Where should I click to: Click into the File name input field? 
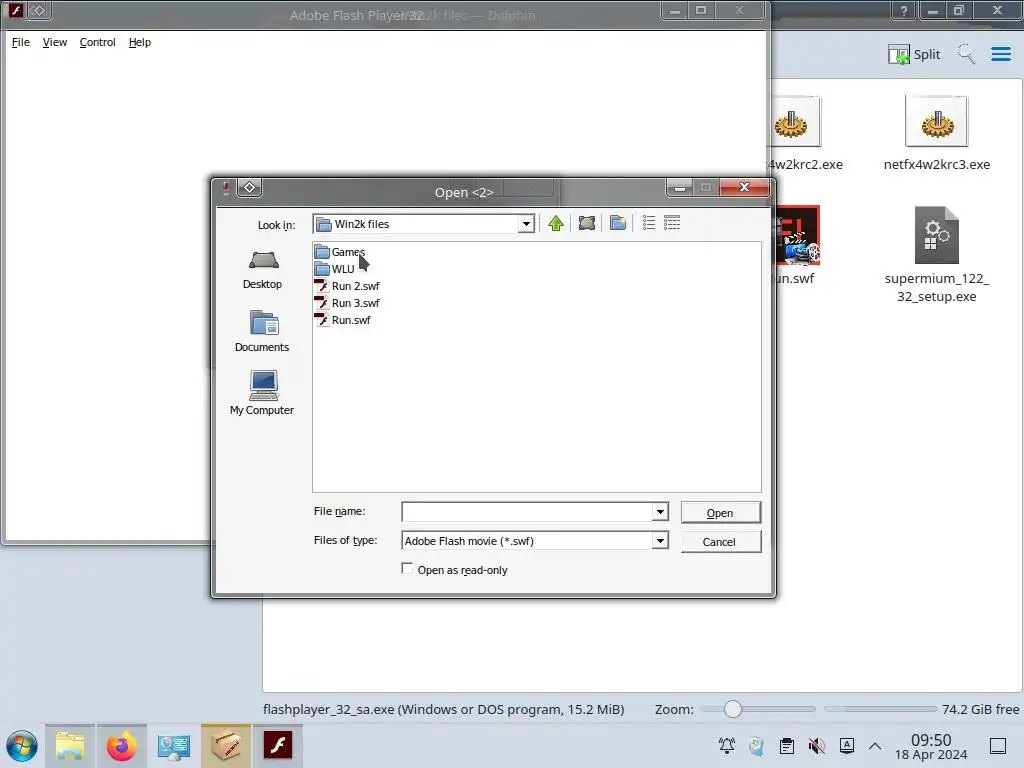527,511
